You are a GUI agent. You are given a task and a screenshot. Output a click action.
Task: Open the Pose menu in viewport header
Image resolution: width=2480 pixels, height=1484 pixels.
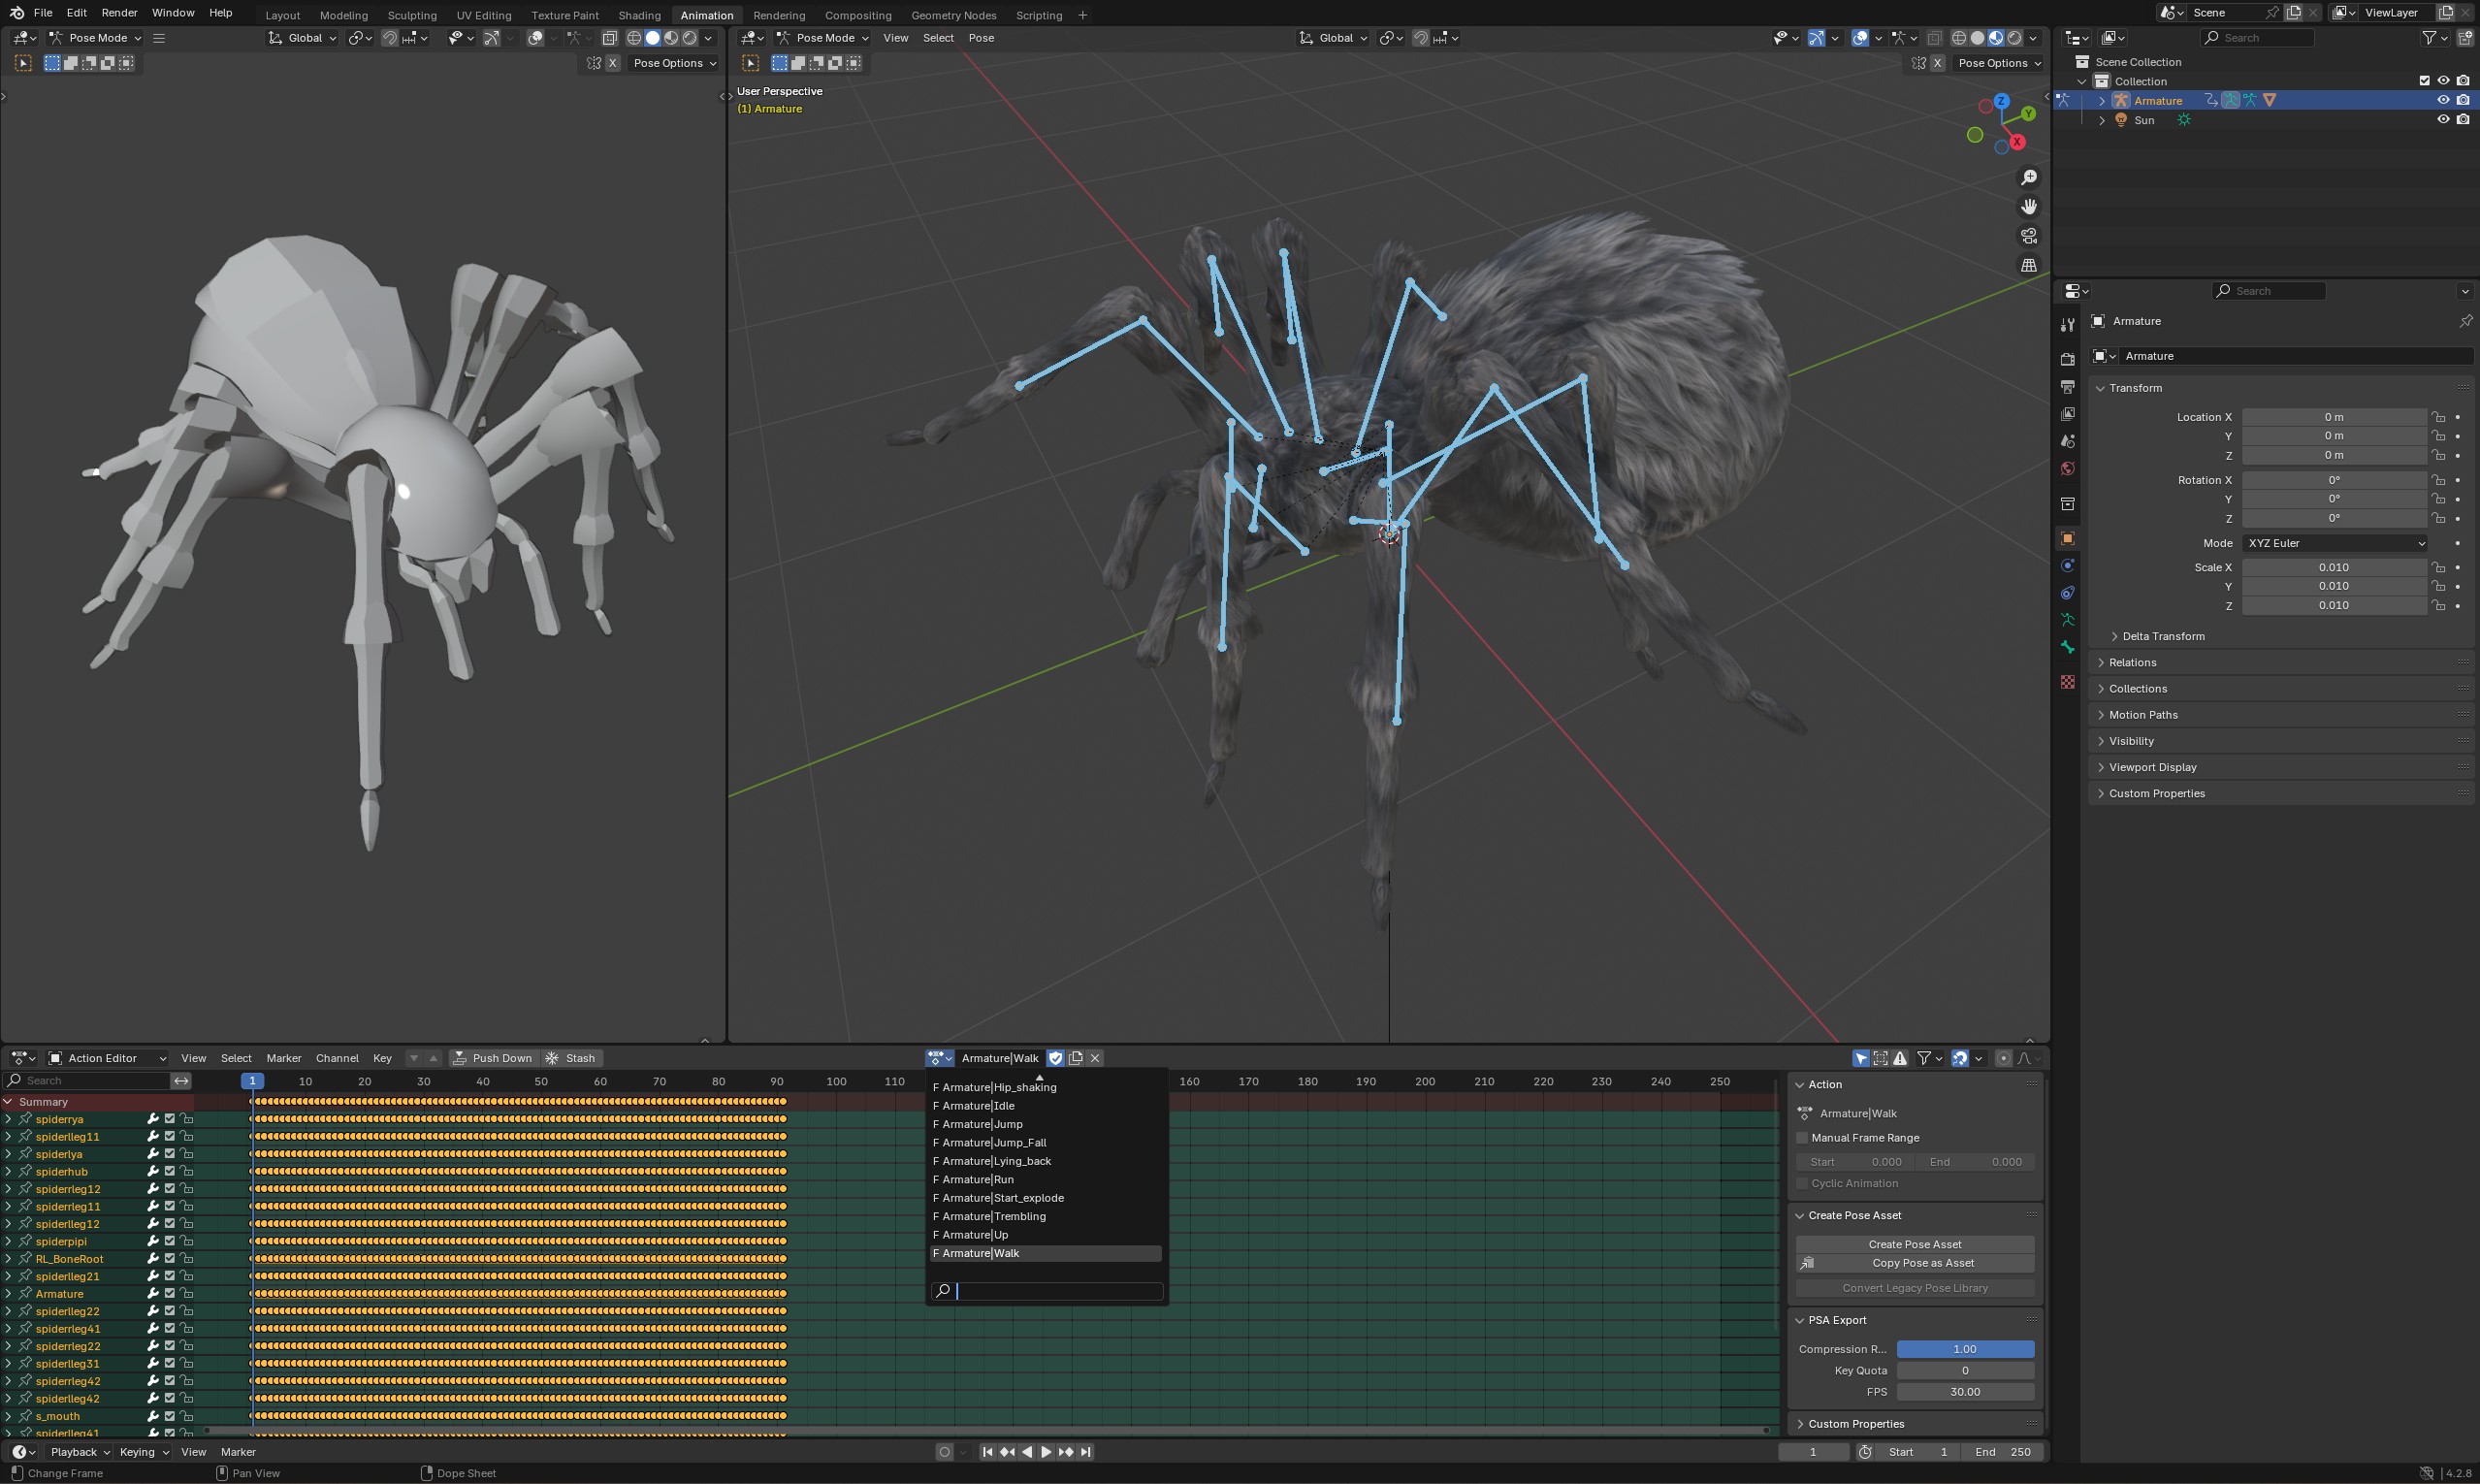[x=981, y=37]
